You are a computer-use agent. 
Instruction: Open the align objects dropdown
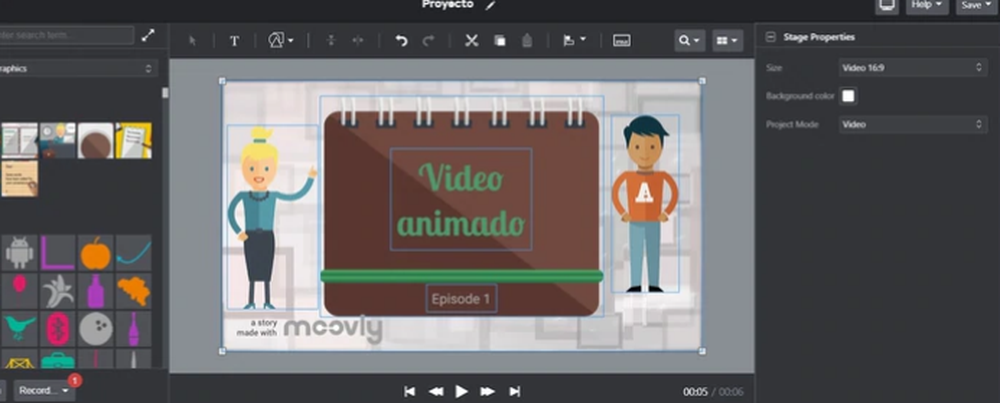pyautogui.click(x=575, y=41)
